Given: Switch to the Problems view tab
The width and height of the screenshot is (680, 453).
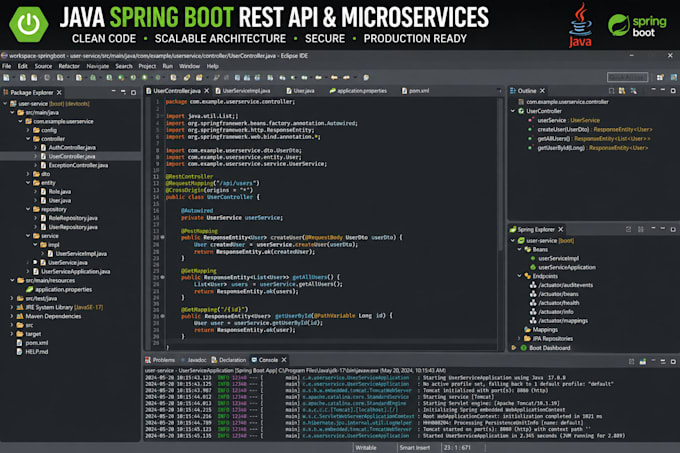Looking at the screenshot, I should (160, 360).
